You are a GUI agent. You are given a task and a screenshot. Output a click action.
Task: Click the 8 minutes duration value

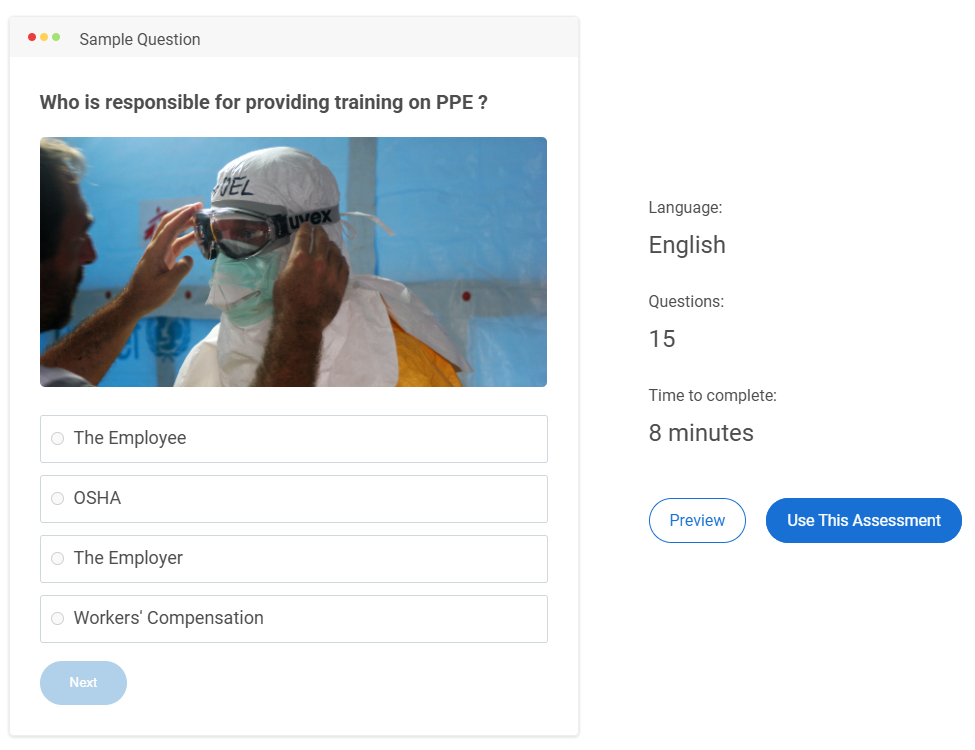click(x=701, y=433)
